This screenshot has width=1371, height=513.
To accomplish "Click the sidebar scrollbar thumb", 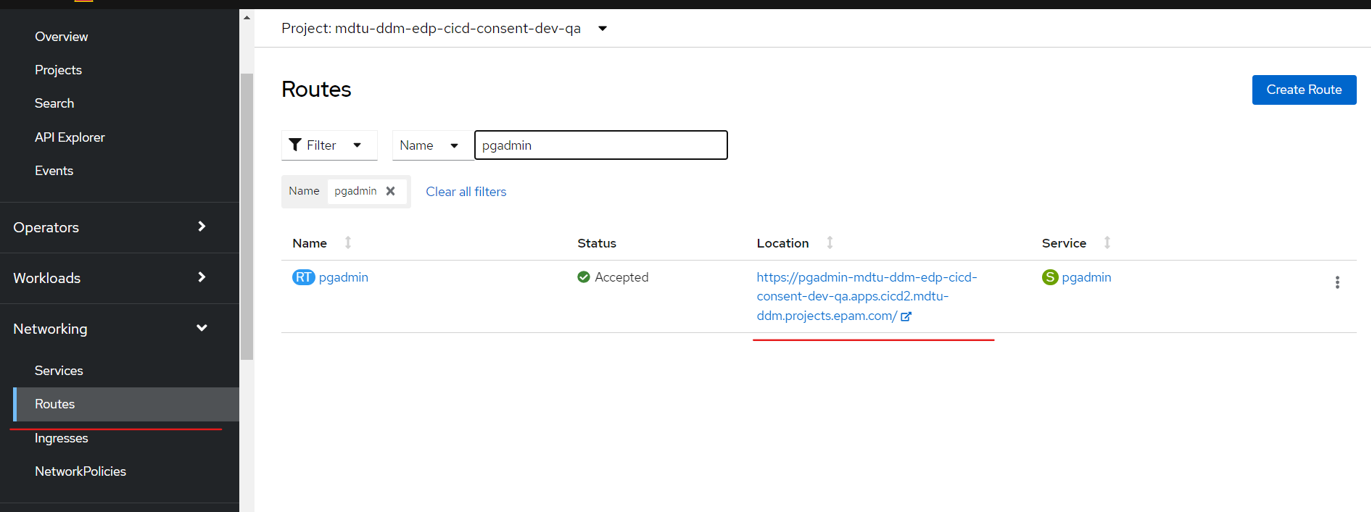I will [x=247, y=216].
